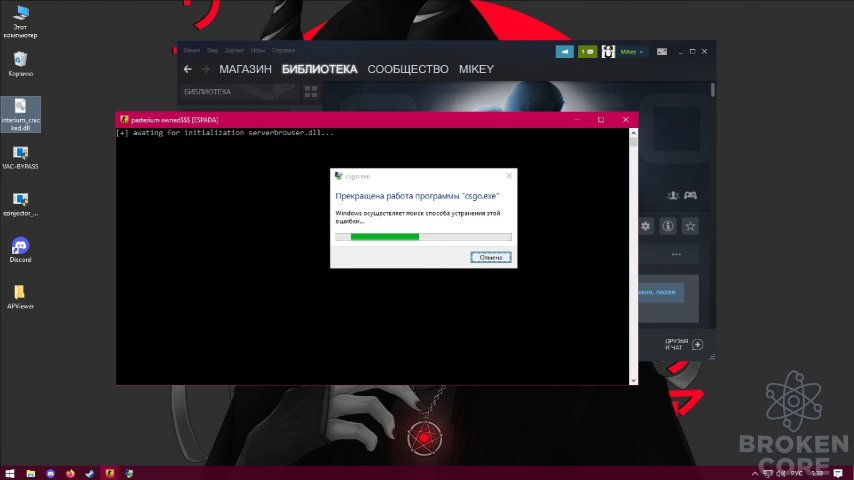Open Steam from the taskbar
Image resolution: width=854 pixels, height=480 pixels.
[90, 473]
